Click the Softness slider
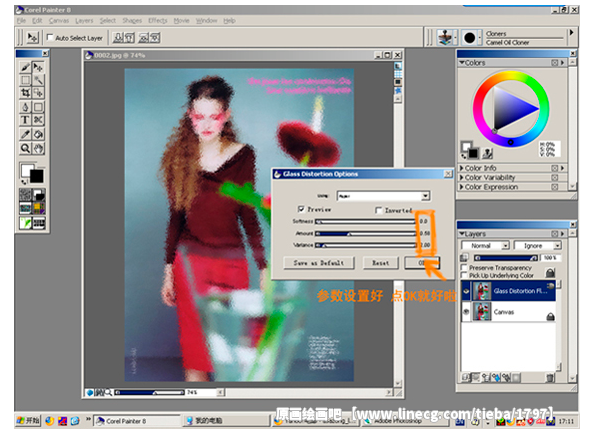 coord(365,221)
